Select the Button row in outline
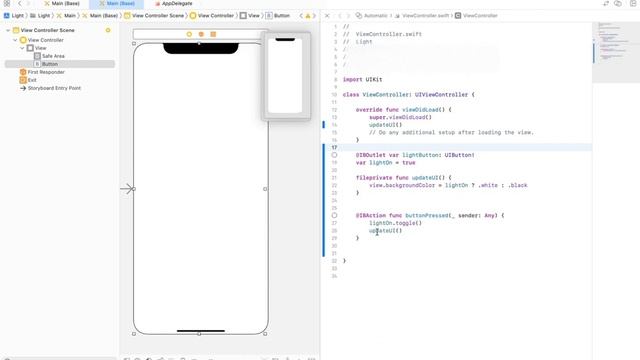The height and width of the screenshot is (360, 640). [60, 64]
